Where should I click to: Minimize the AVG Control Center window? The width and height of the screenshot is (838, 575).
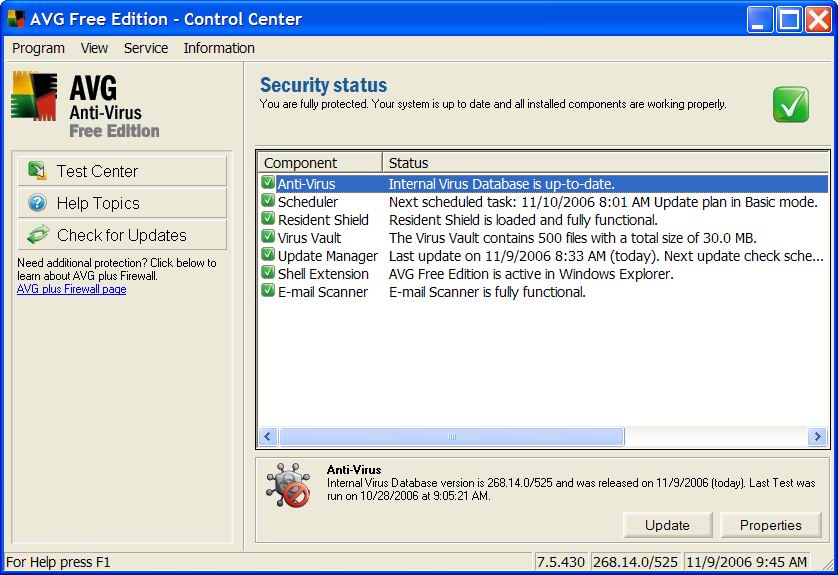click(x=759, y=20)
